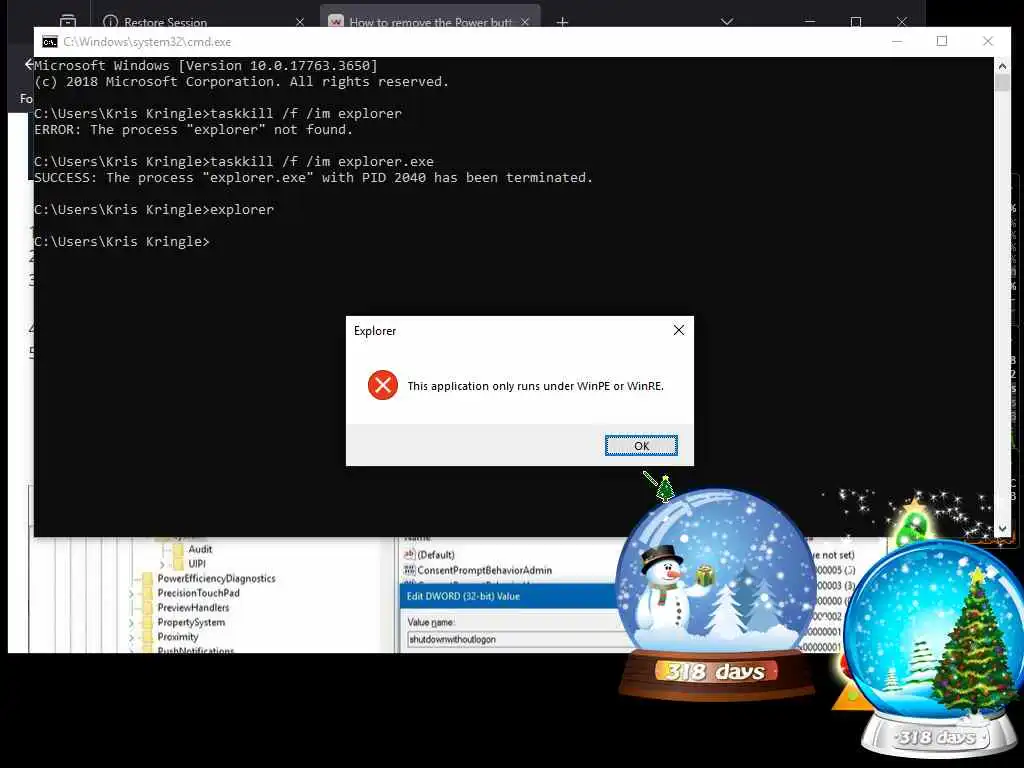Select ConsentPromptBehaviorAdmin registry value

[x=484, y=570]
